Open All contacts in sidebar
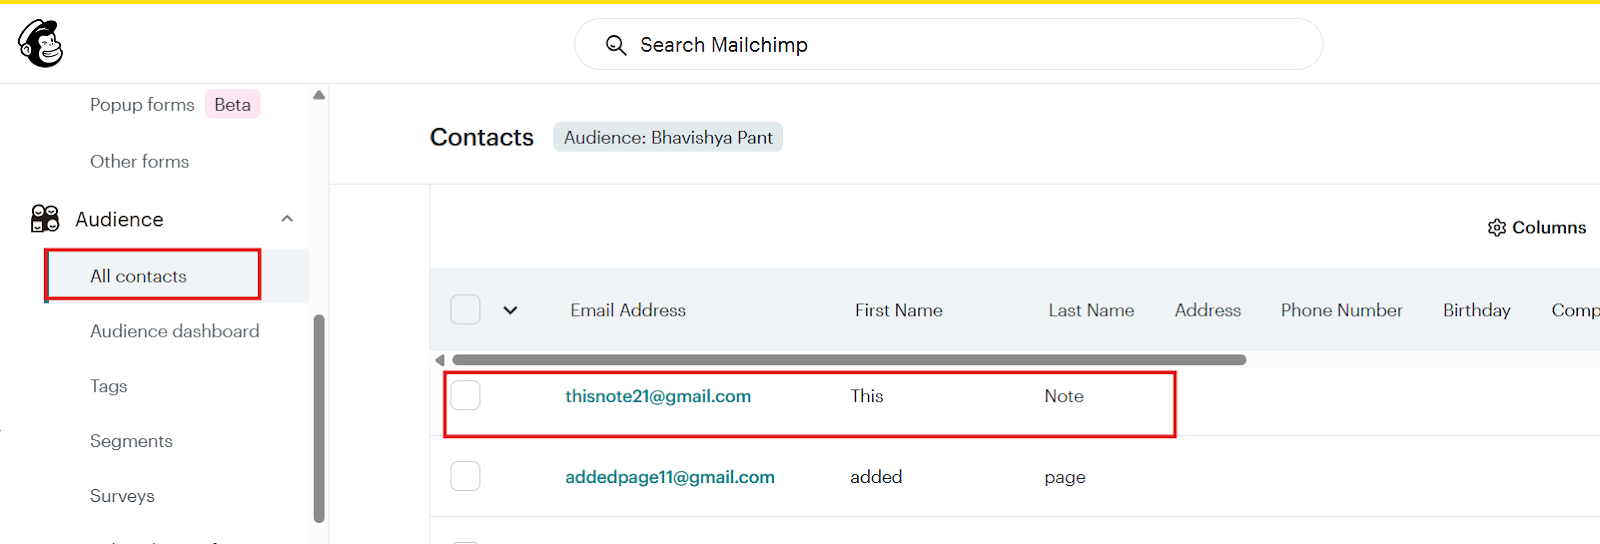 138,276
